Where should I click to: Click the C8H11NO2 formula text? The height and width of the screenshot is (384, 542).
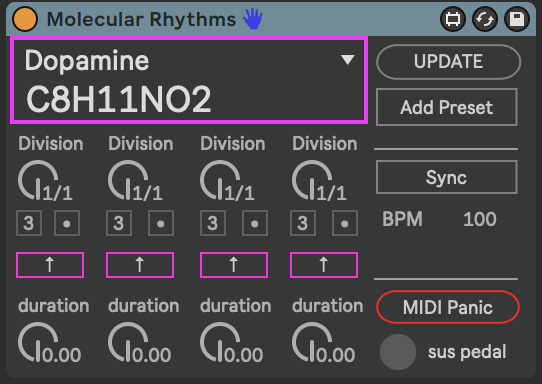point(119,100)
